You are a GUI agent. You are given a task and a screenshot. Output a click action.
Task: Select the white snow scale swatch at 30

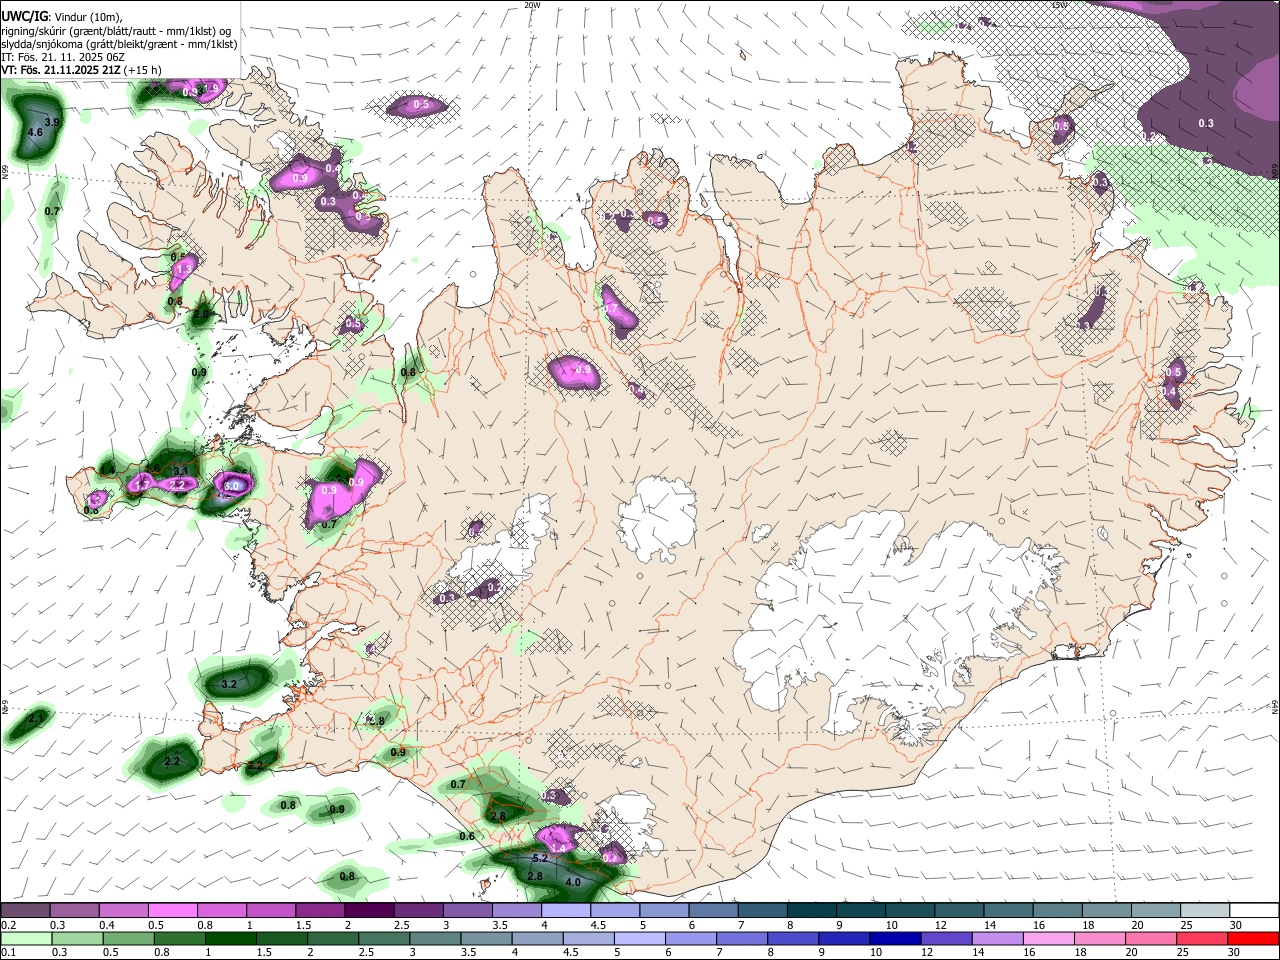click(x=1252, y=910)
